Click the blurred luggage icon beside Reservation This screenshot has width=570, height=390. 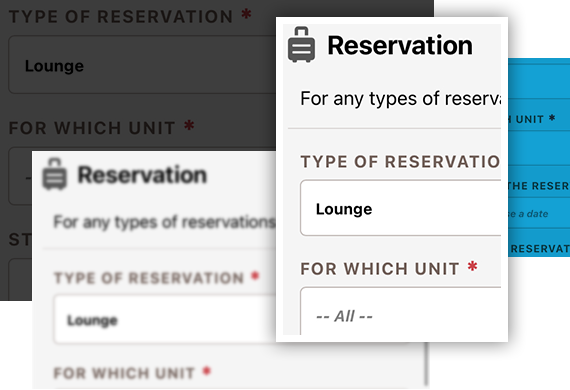point(55,174)
